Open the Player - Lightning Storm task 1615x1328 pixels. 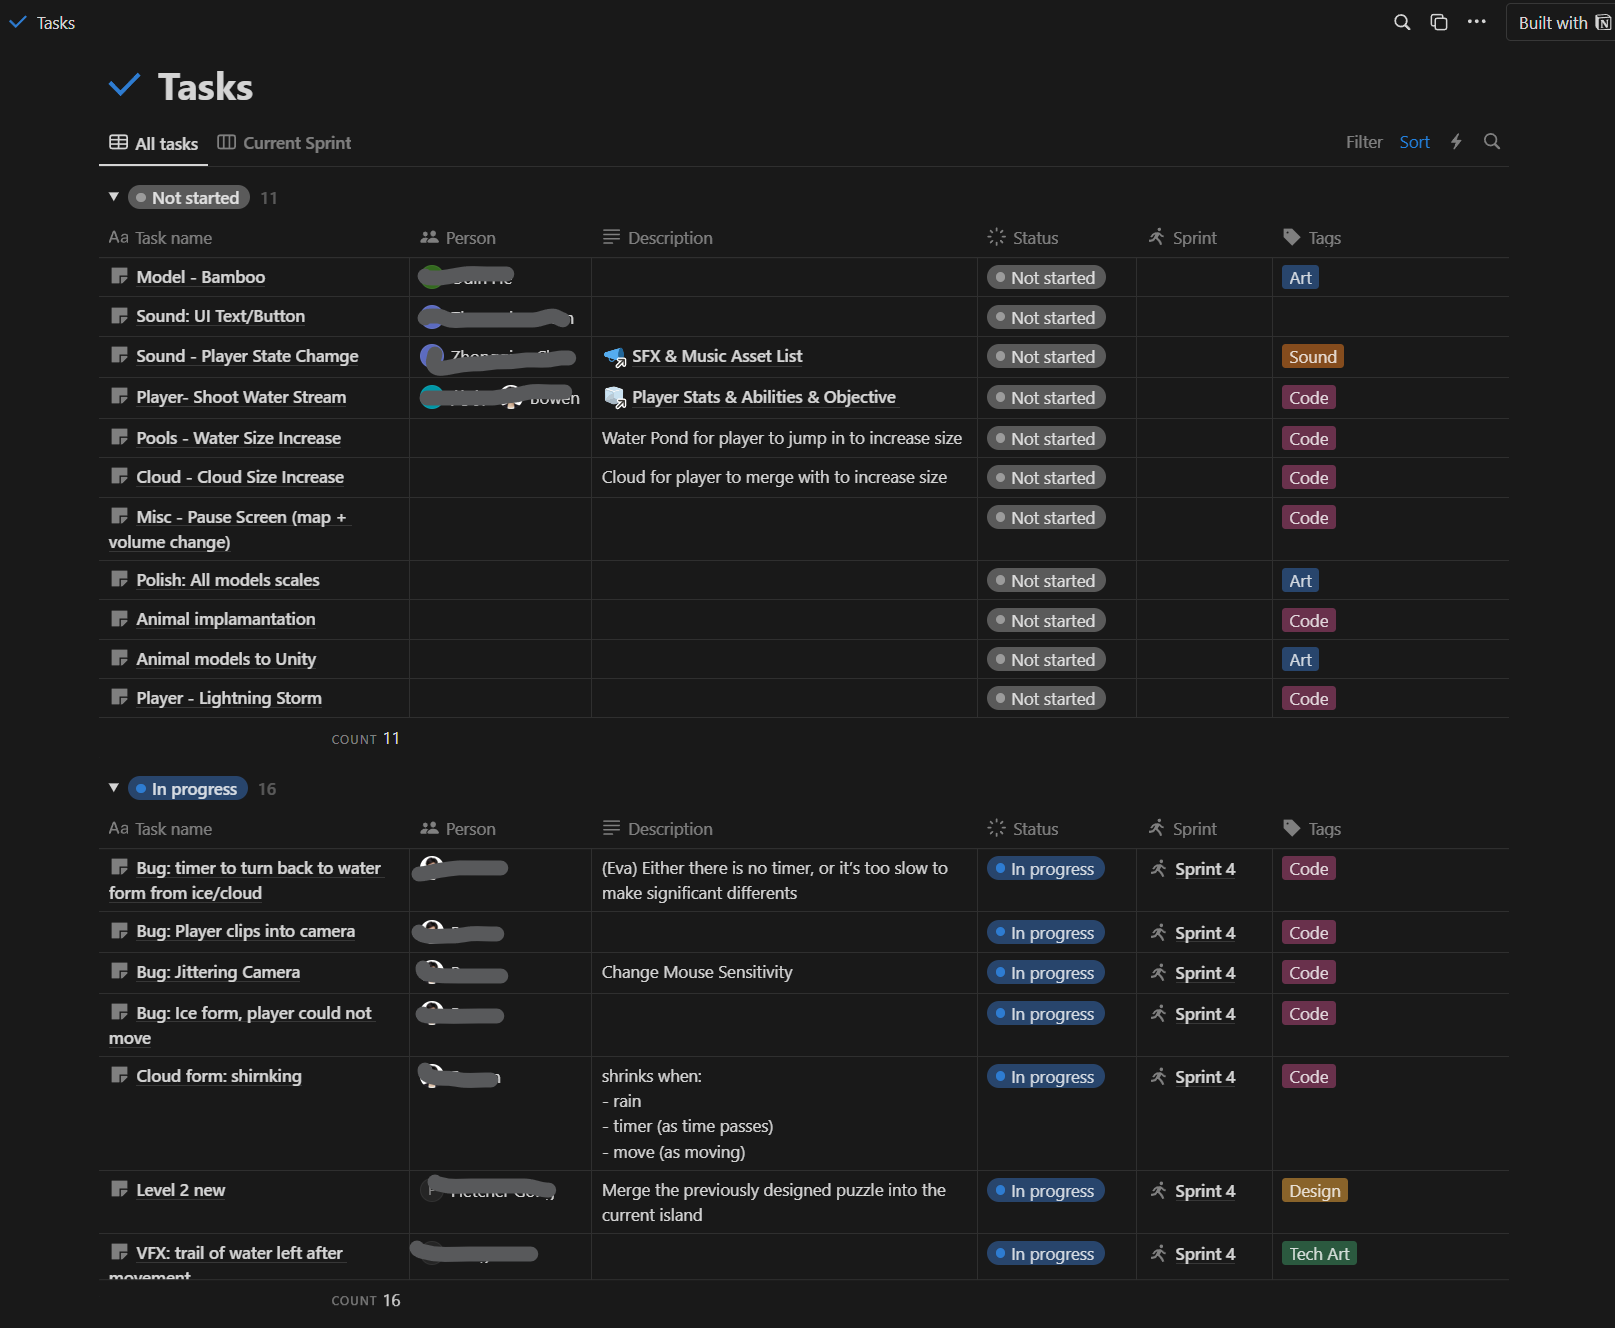click(x=229, y=698)
